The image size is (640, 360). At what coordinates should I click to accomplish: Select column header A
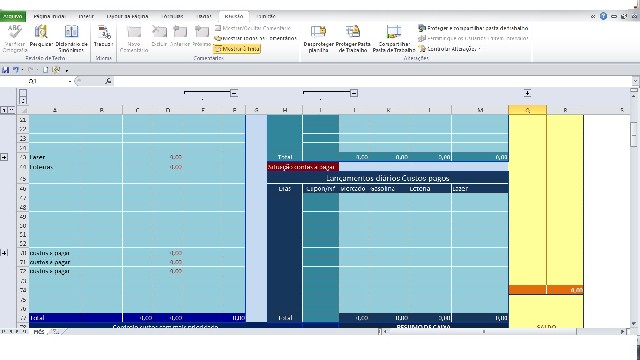pos(55,110)
